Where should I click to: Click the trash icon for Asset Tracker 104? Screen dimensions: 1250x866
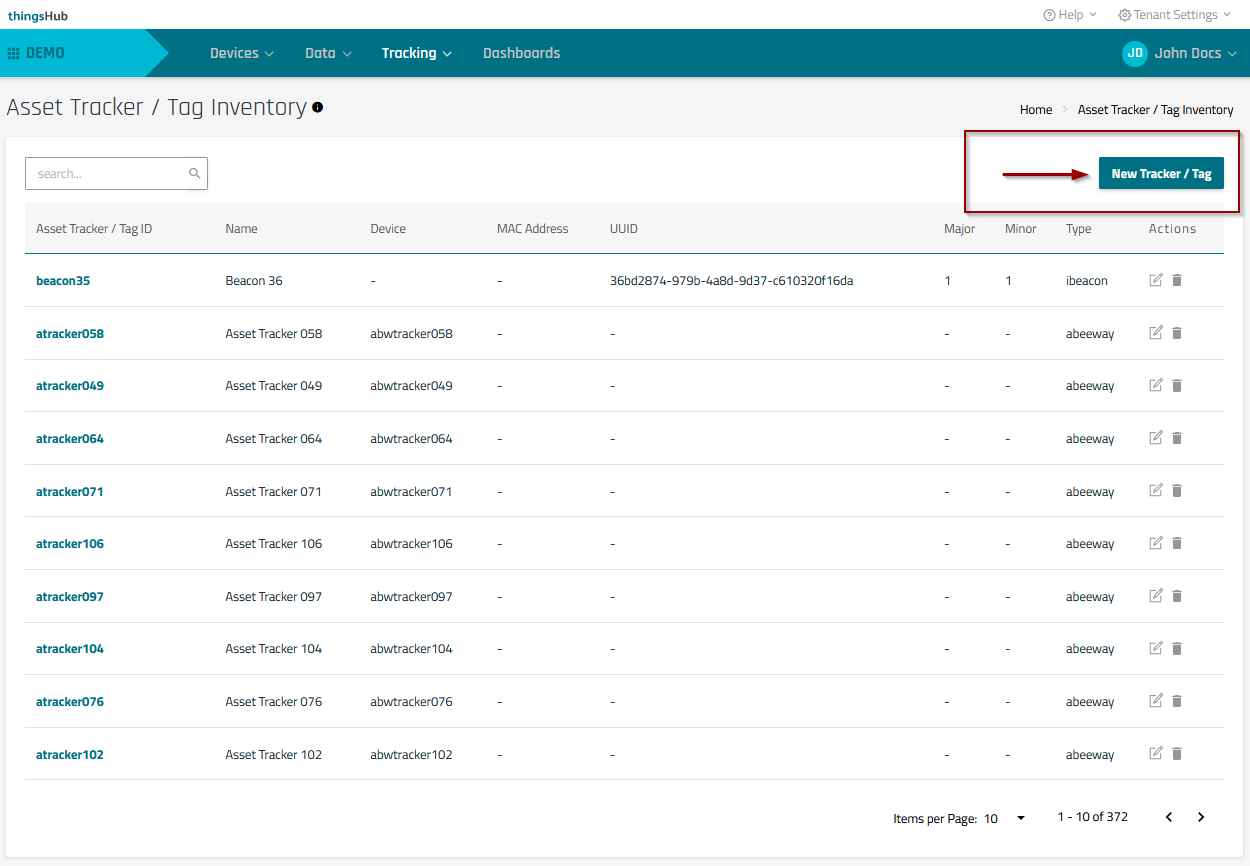point(1177,648)
